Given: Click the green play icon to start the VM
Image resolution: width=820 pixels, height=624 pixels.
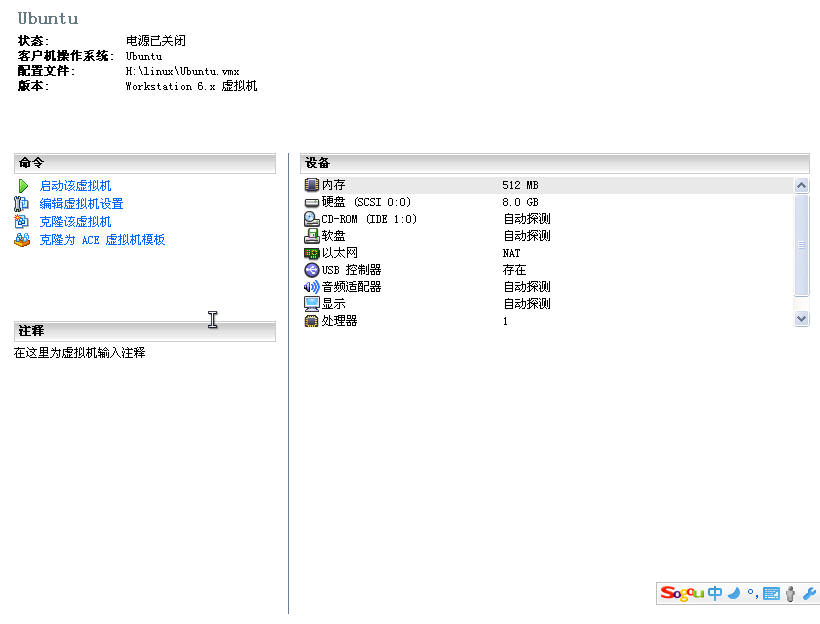Looking at the screenshot, I should click(x=22, y=186).
